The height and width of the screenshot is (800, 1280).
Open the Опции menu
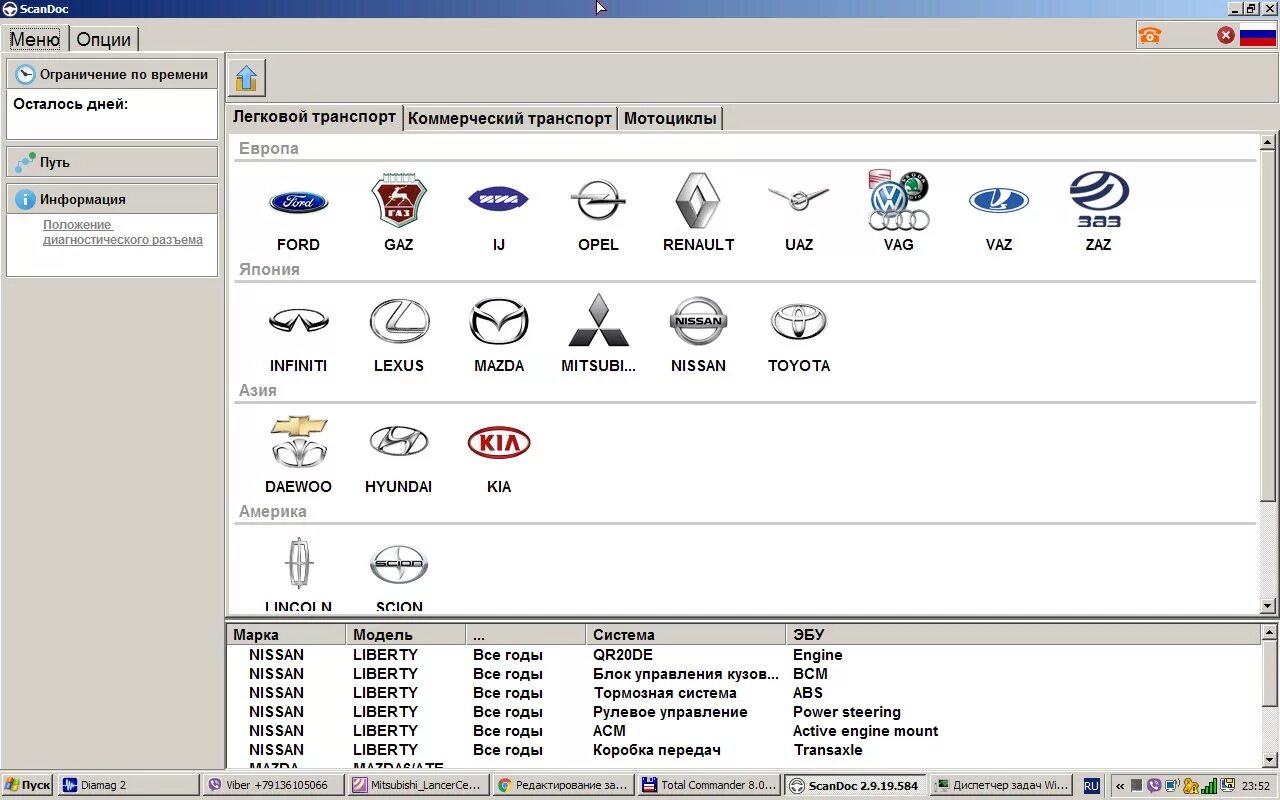(103, 39)
